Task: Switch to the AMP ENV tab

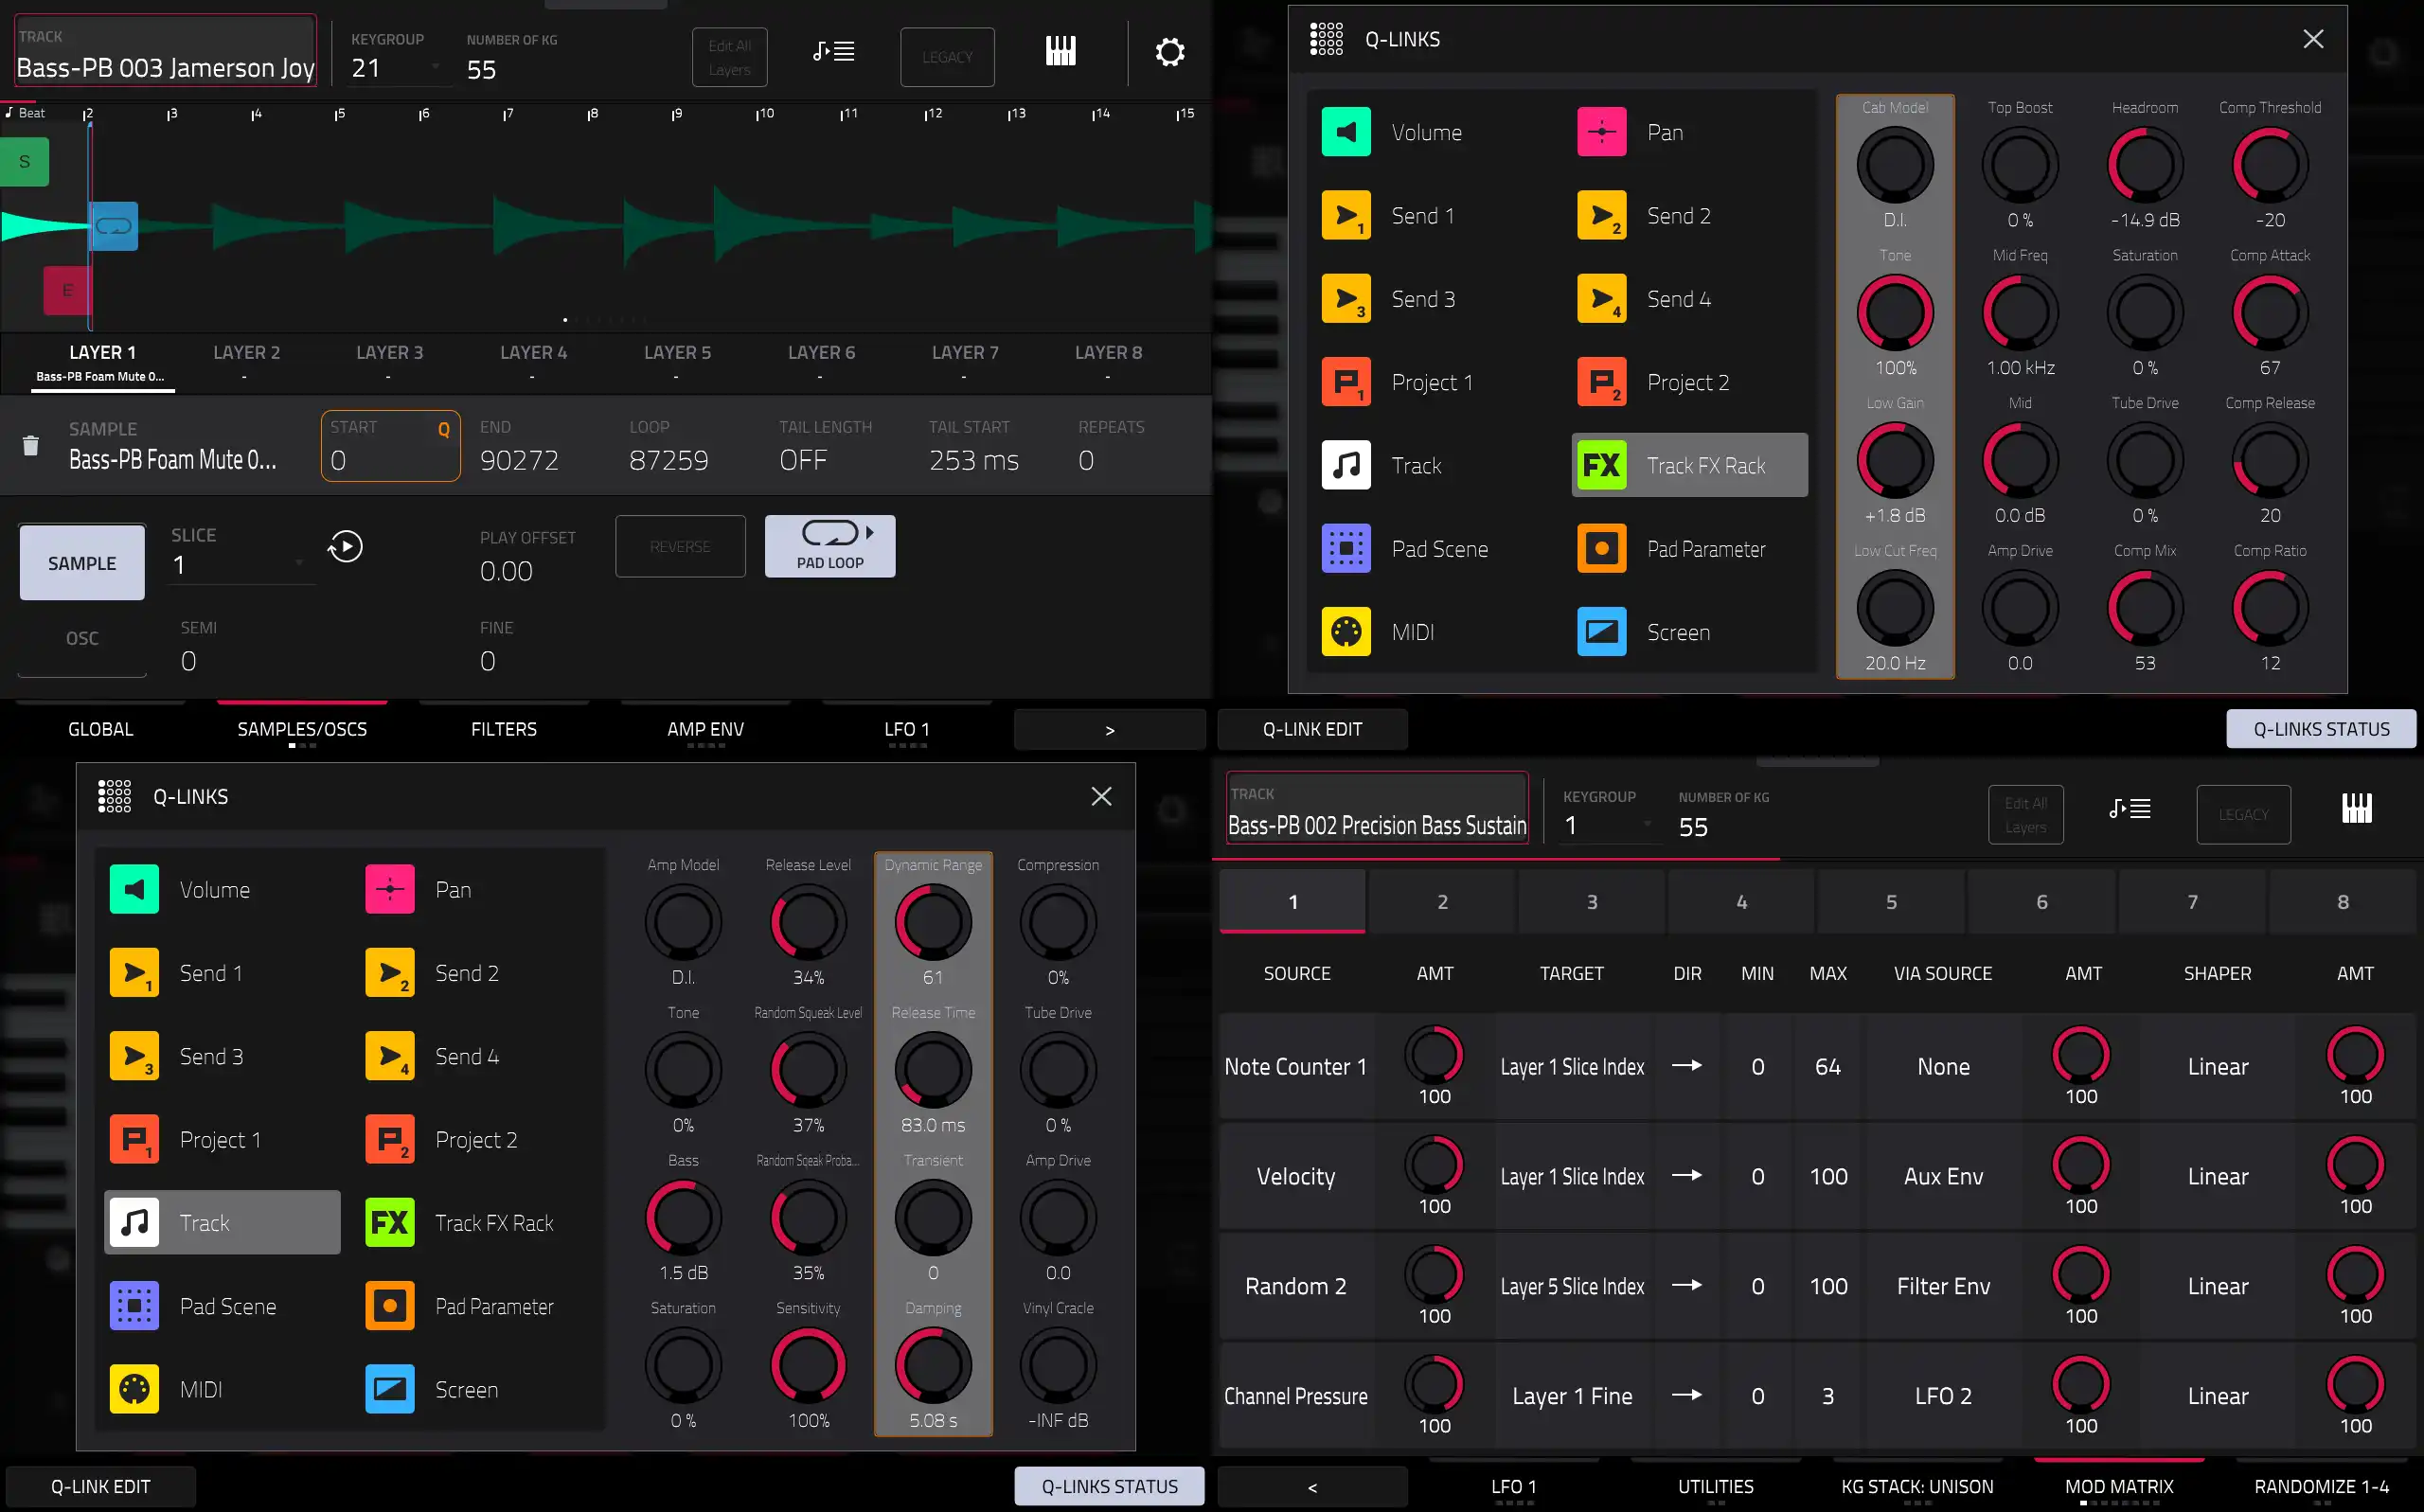Action: [706, 729]
